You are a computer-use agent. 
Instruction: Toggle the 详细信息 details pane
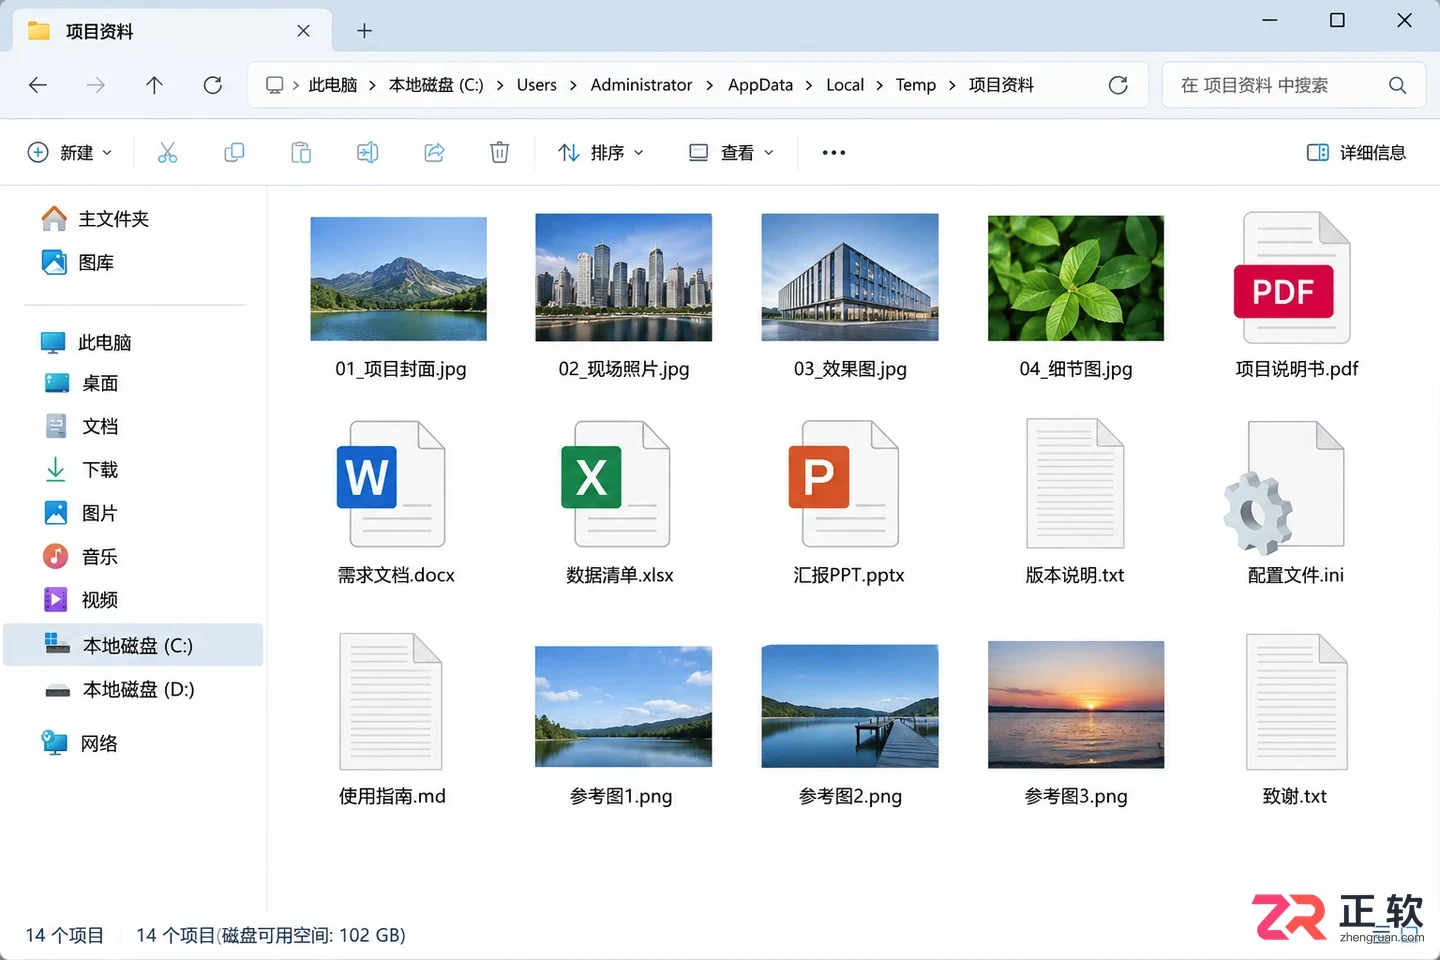tap(1356, 152)
